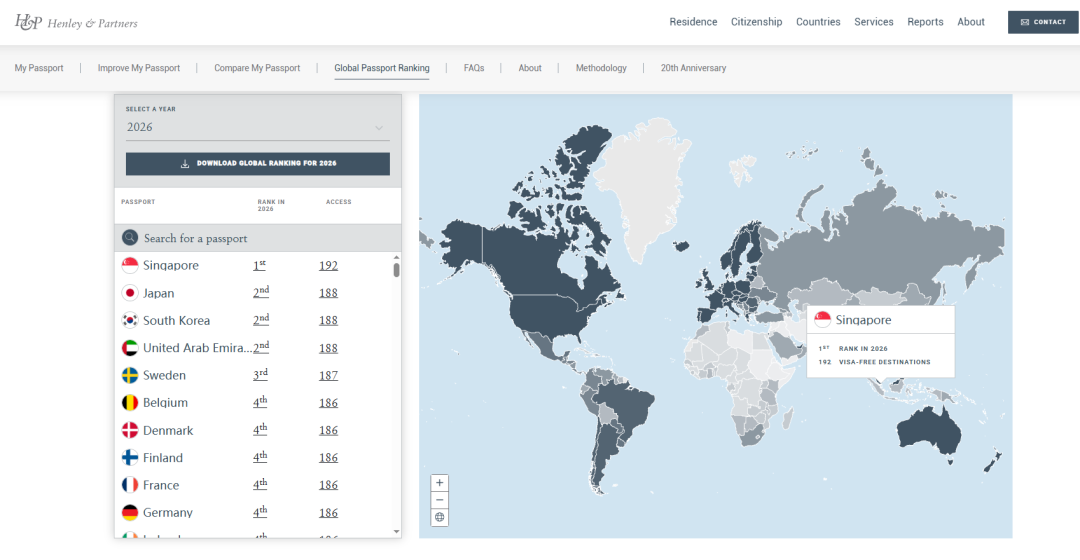
Task: Click the magnifier search icon
Action: [x=129, y=238]
